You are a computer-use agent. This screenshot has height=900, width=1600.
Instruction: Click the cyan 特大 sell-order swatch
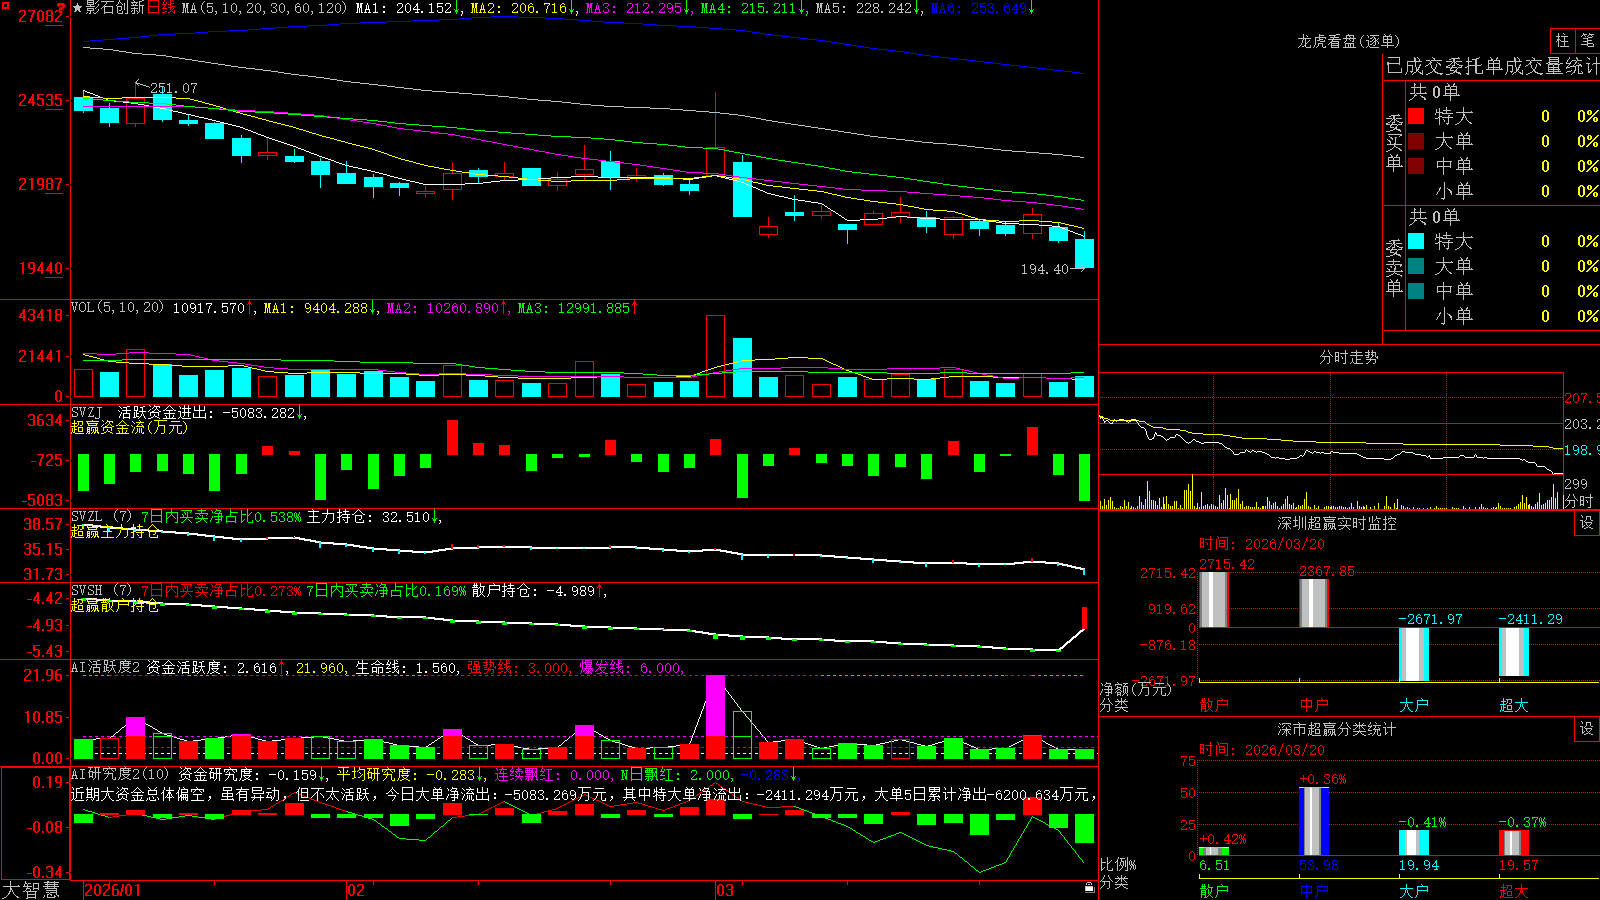[x=1416, y=241]
